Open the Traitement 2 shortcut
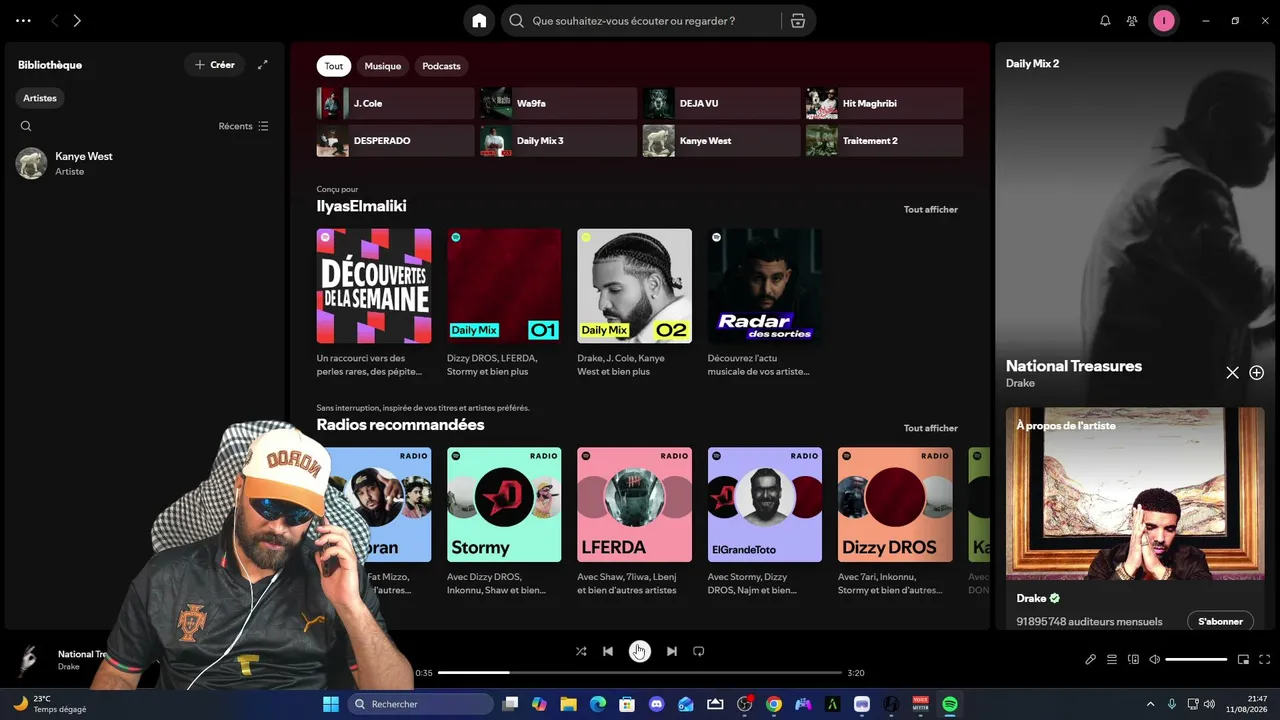1280x720 pixels. pos(884,141)
